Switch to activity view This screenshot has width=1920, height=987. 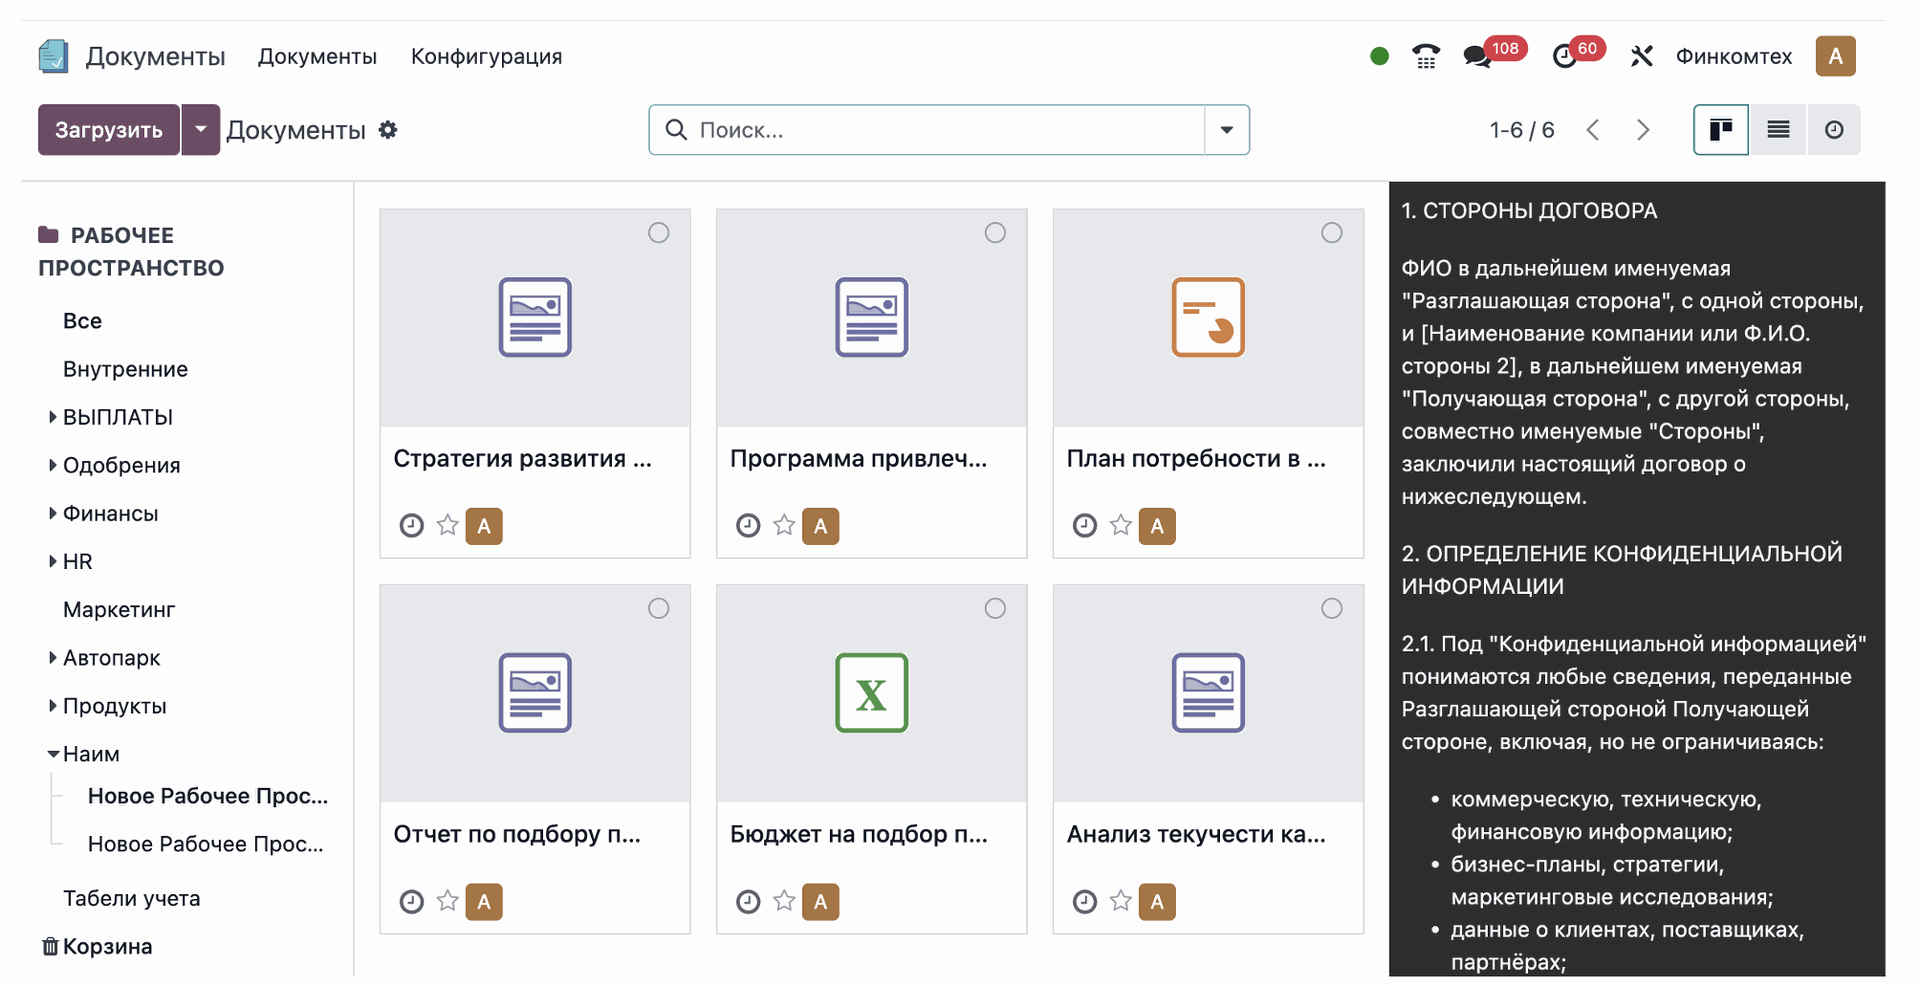coord(1834,130)
